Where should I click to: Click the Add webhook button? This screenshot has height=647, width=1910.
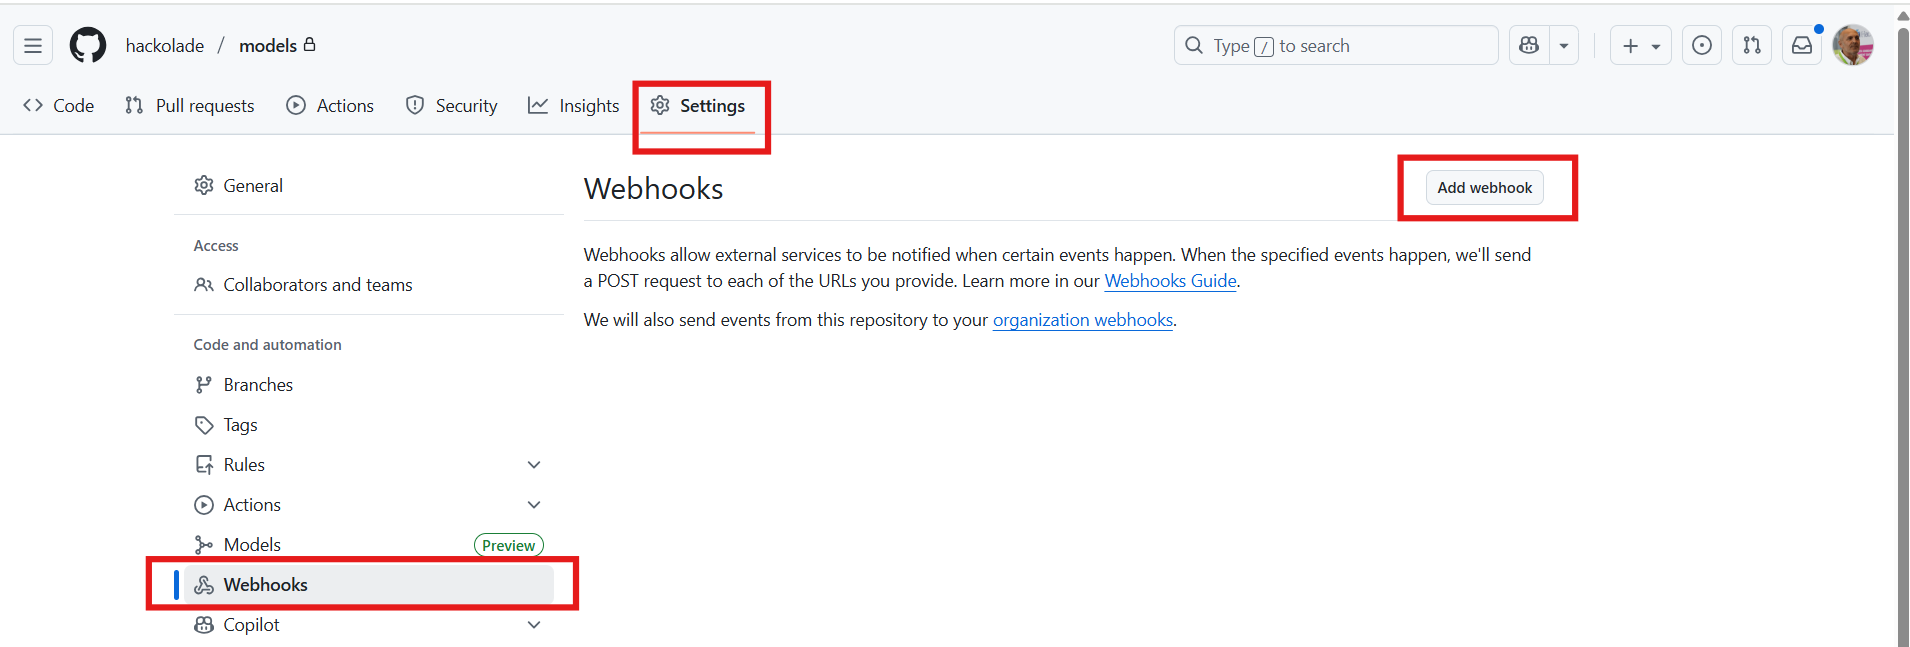click(x=1484, y=188)
